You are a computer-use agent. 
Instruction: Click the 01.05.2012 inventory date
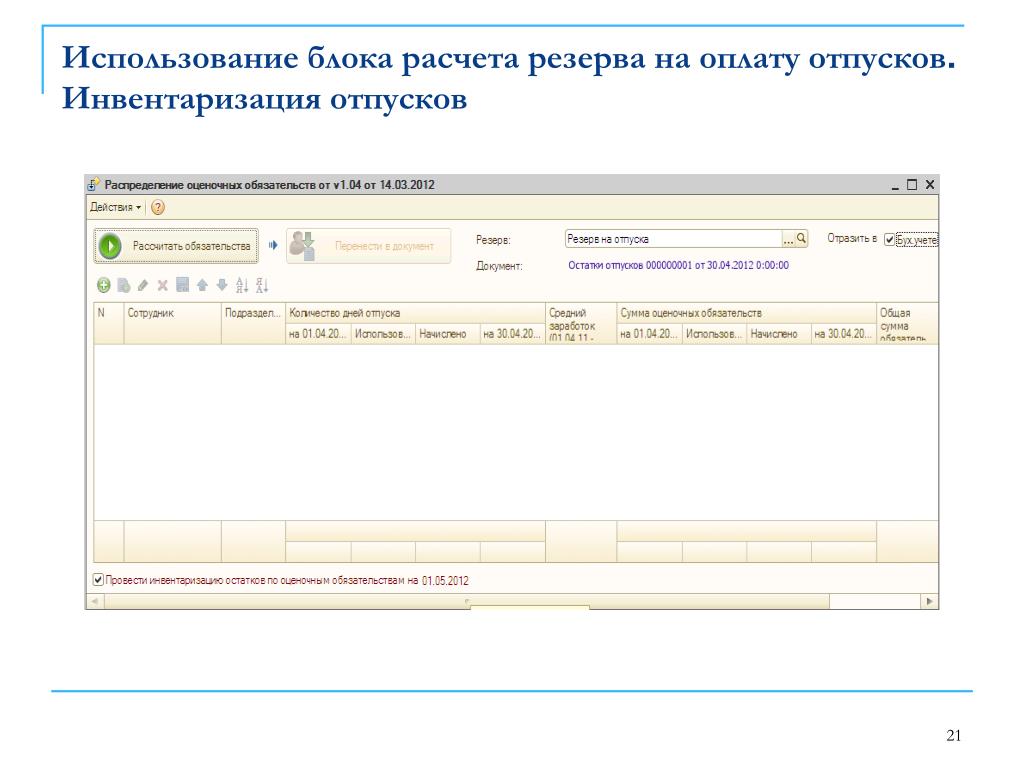click(x=445, y=581)
